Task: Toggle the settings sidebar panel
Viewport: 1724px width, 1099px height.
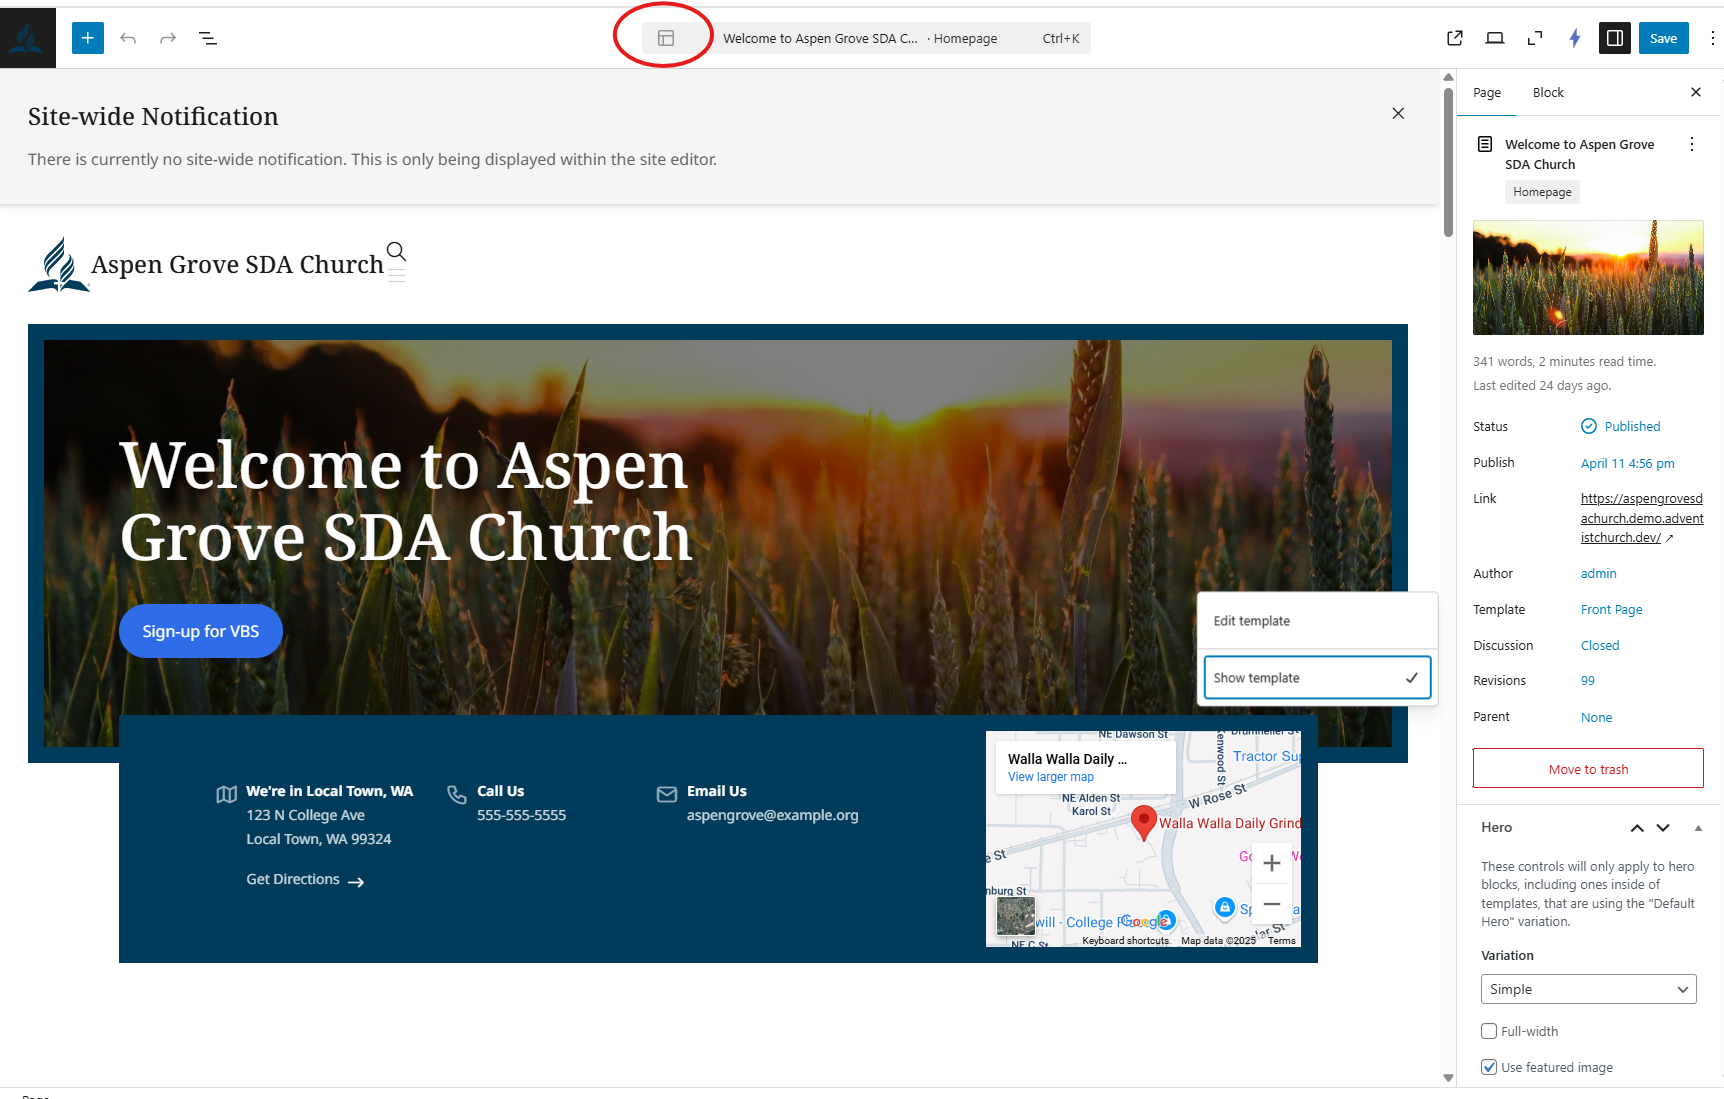Action: pyautogui.click(x=1615, y=38)
